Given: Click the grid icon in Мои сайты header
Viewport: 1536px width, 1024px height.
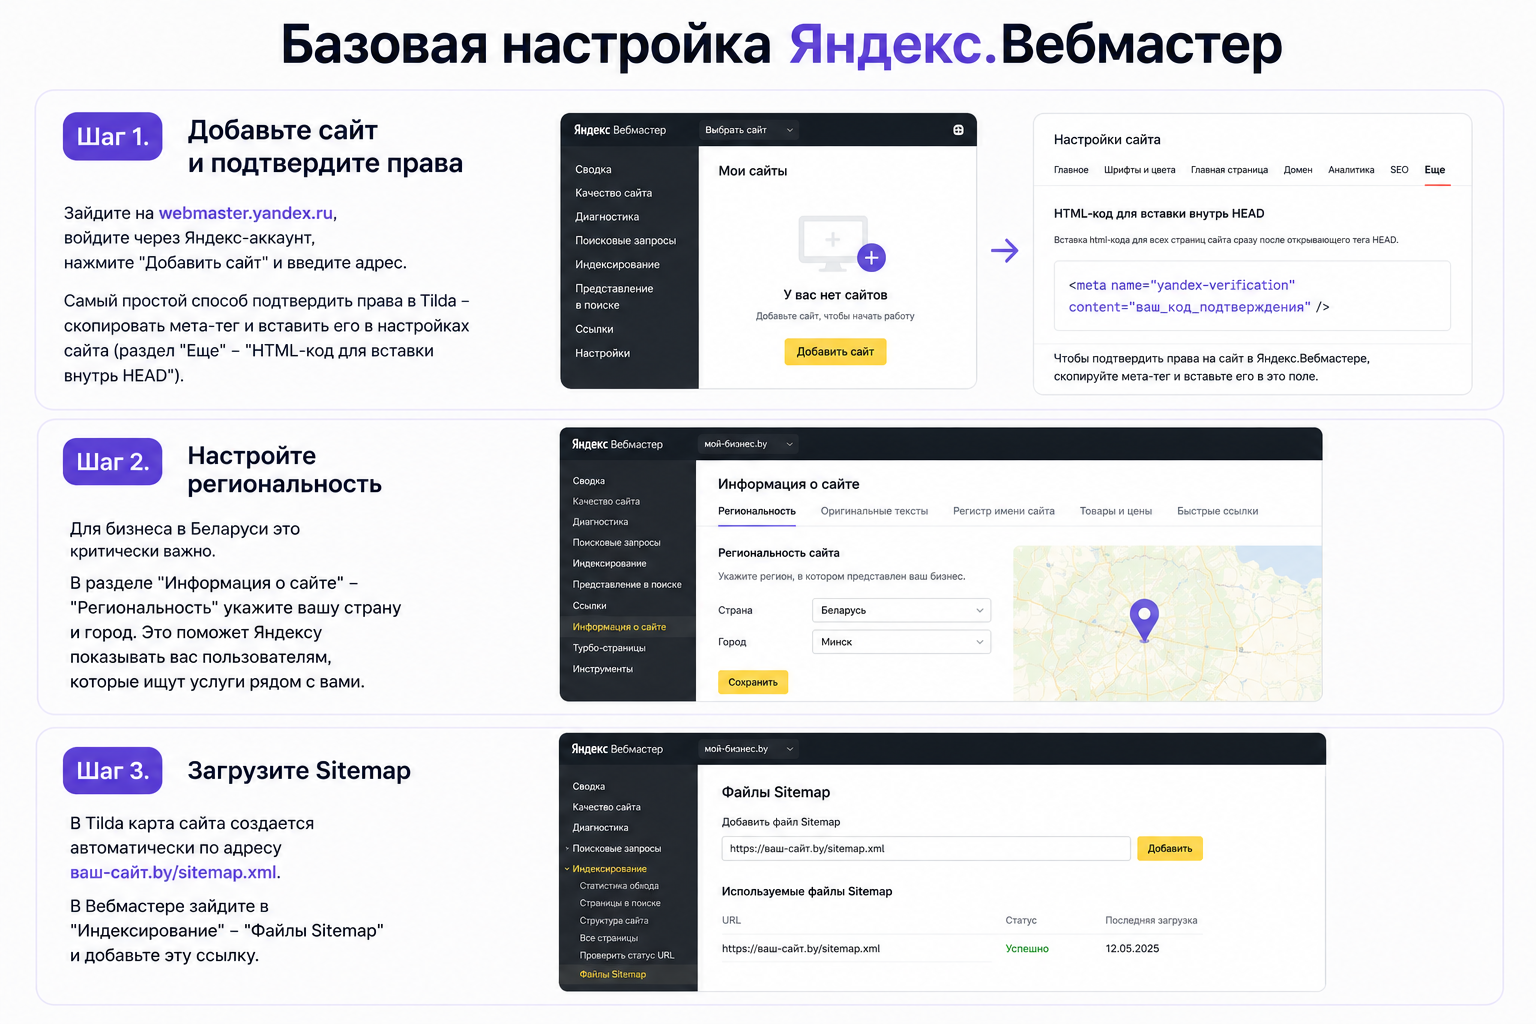Looking at the screenshot, I should point(958,130).
